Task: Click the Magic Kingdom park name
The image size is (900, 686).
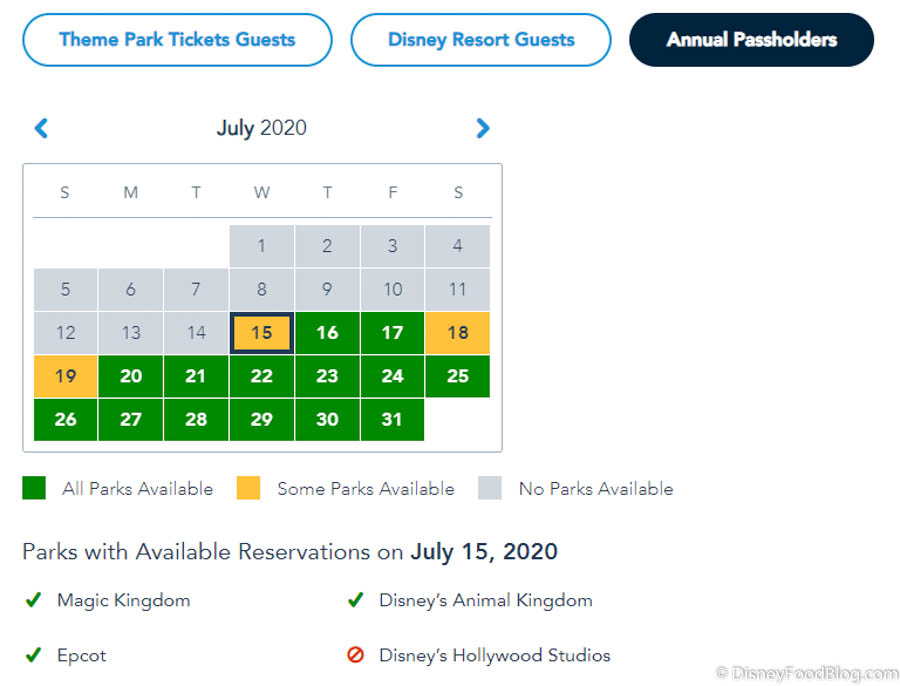Action: tap(123, 601)
